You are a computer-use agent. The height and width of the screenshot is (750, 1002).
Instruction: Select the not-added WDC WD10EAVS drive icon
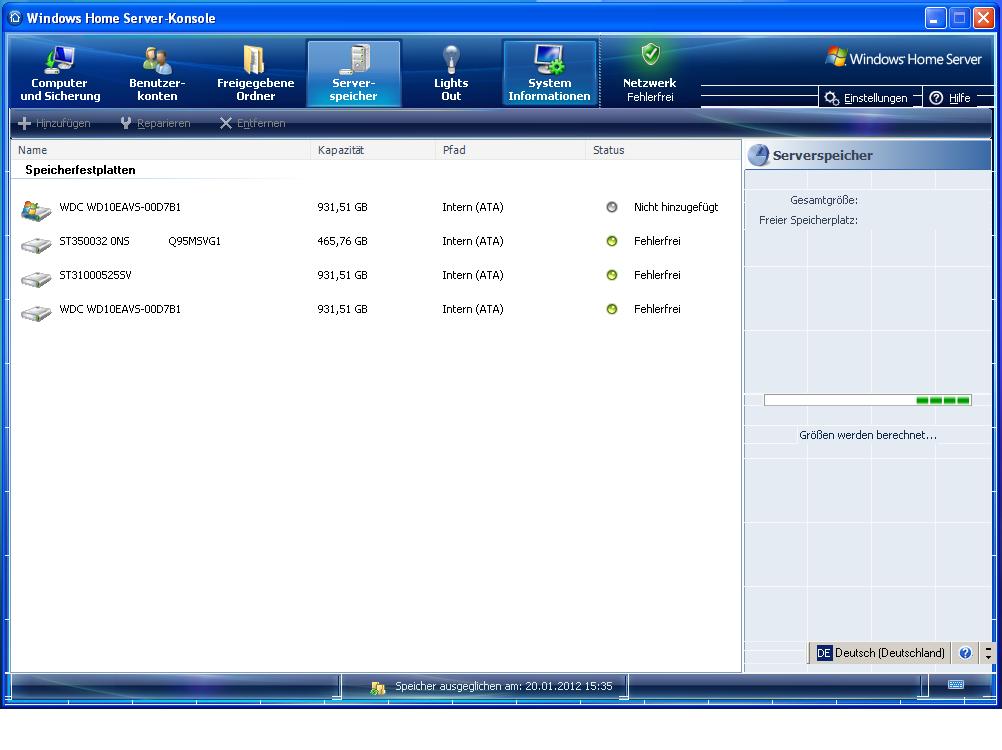click(x=36, y=210)
